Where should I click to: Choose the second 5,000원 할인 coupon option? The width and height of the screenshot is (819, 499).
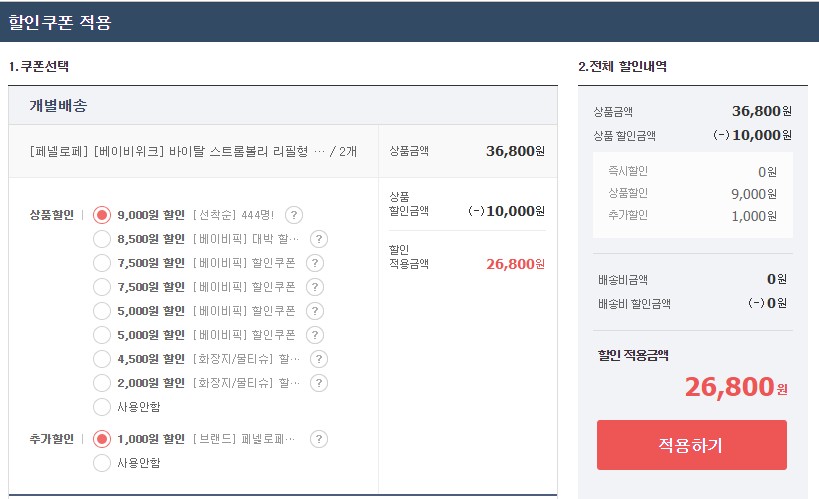pos(101,335)
